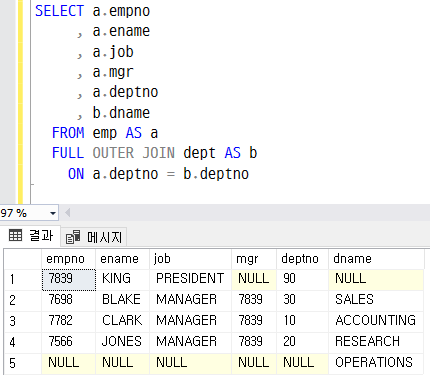This screenshot has height=379, width=430.
Task: Click the JONES ename cell
Action: tap(123, 343)
